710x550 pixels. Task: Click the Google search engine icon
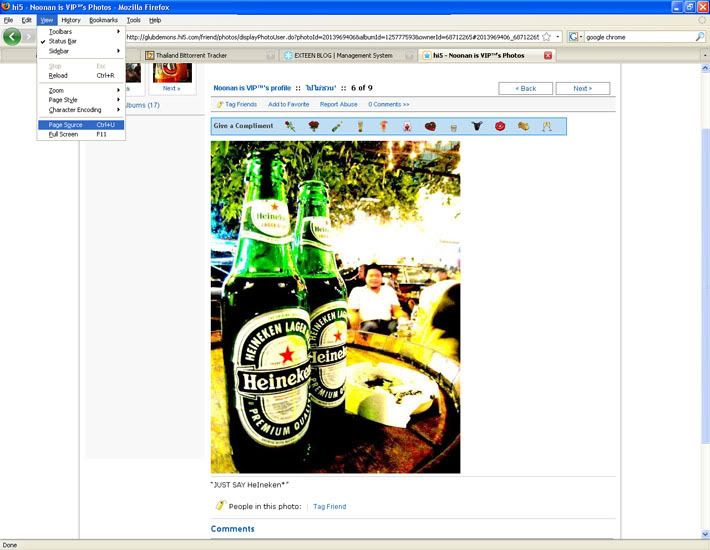coord(573,37)
